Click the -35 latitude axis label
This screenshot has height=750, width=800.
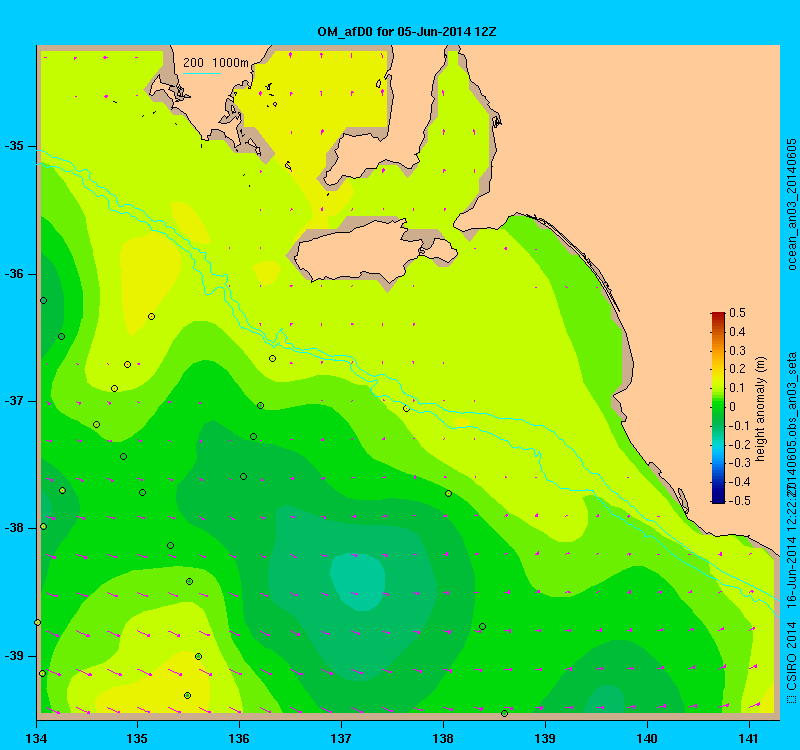point(14,146)
